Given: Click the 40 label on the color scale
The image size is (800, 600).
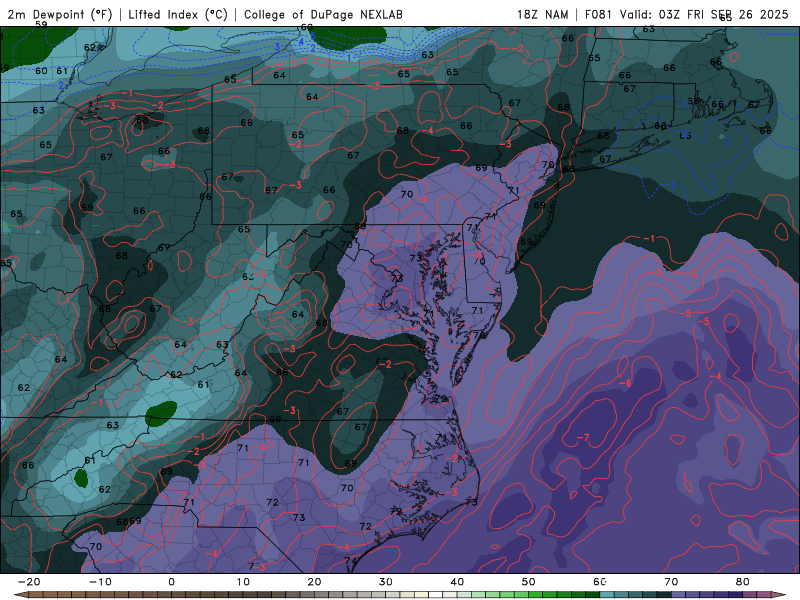Looking at the screenshot, I should [457, 582].
